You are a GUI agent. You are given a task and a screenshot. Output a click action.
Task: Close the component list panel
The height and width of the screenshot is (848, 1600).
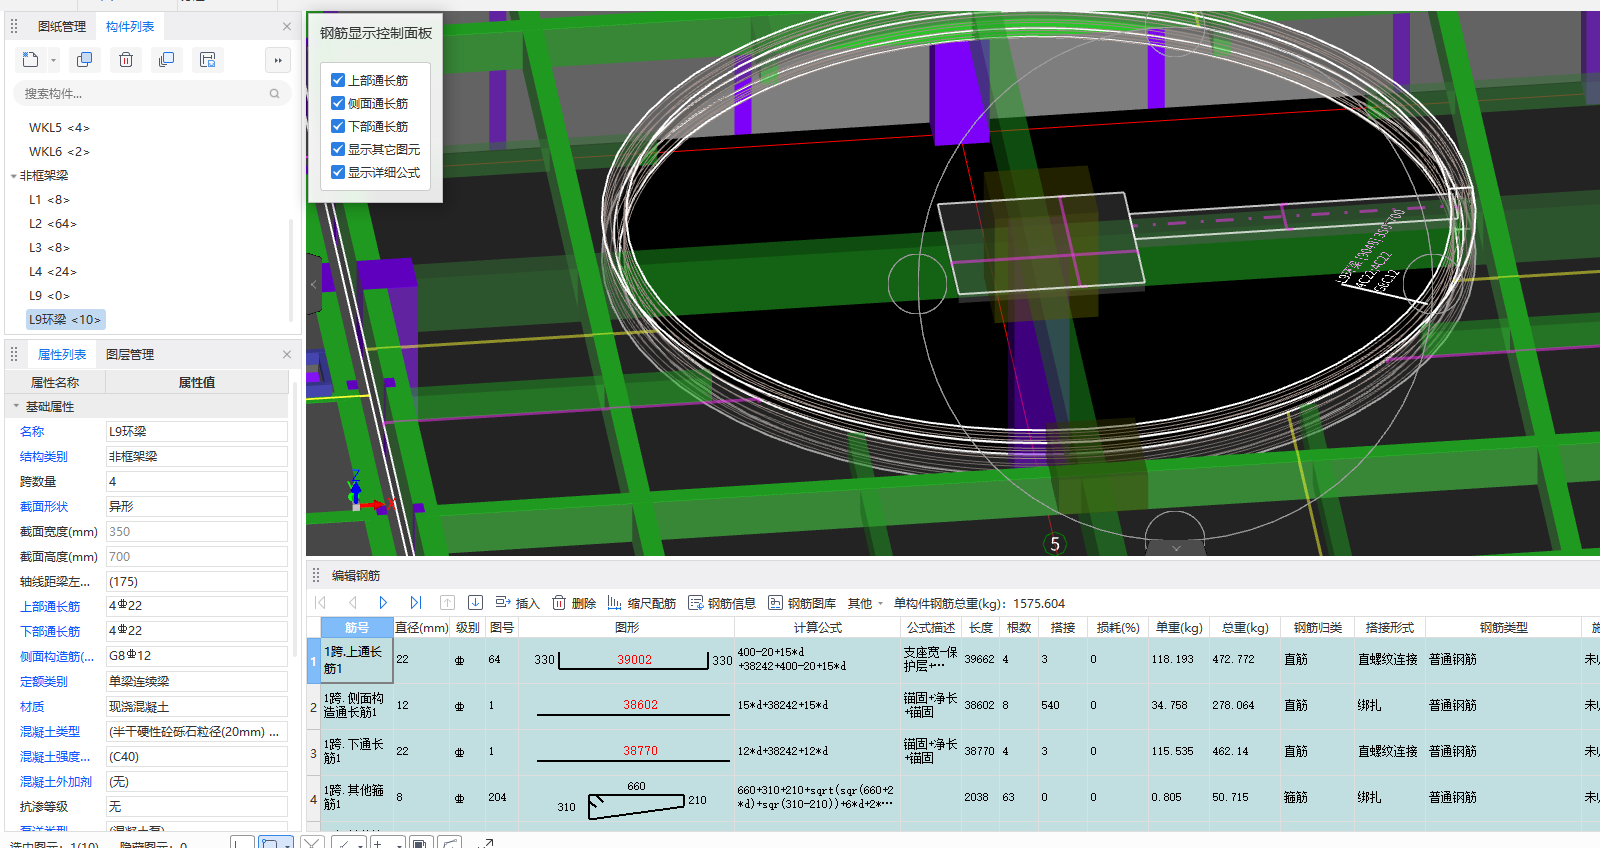(x=287, y=27)
